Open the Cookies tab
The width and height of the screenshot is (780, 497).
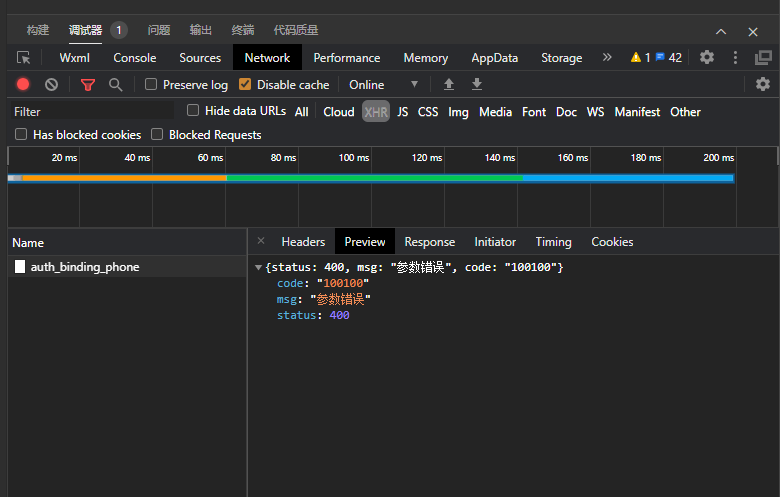(x=612, y=242)
